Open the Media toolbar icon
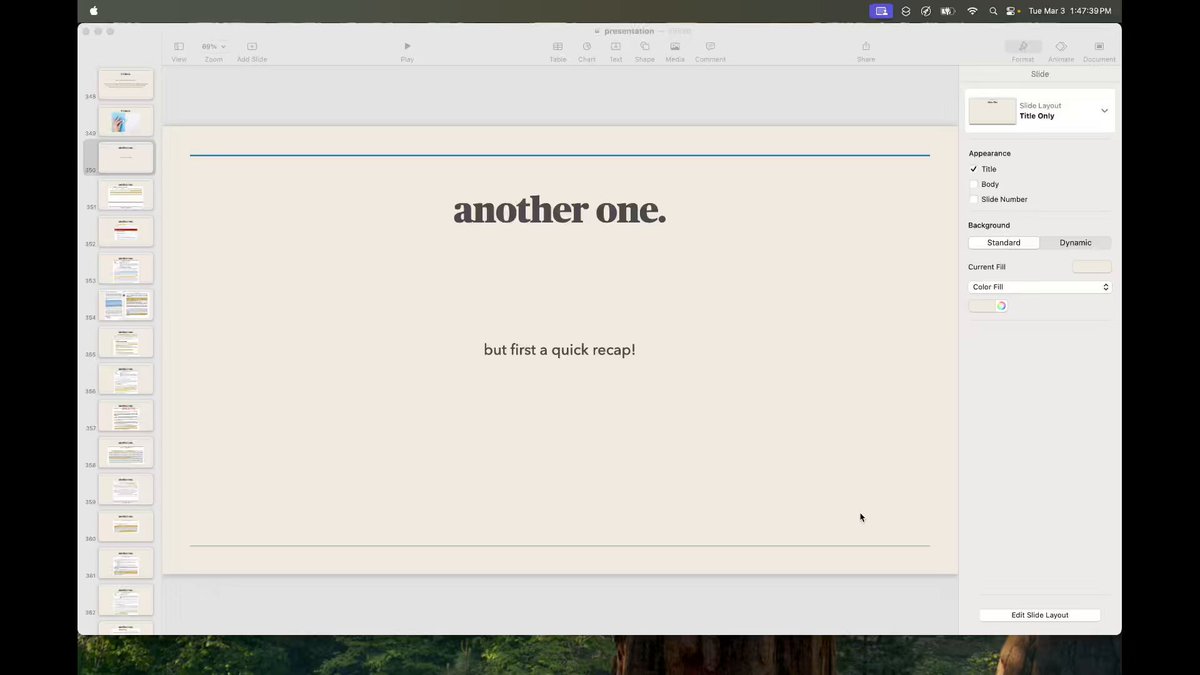The width and height of the screenshot is (1200, 675). click(x=675, y=46)
